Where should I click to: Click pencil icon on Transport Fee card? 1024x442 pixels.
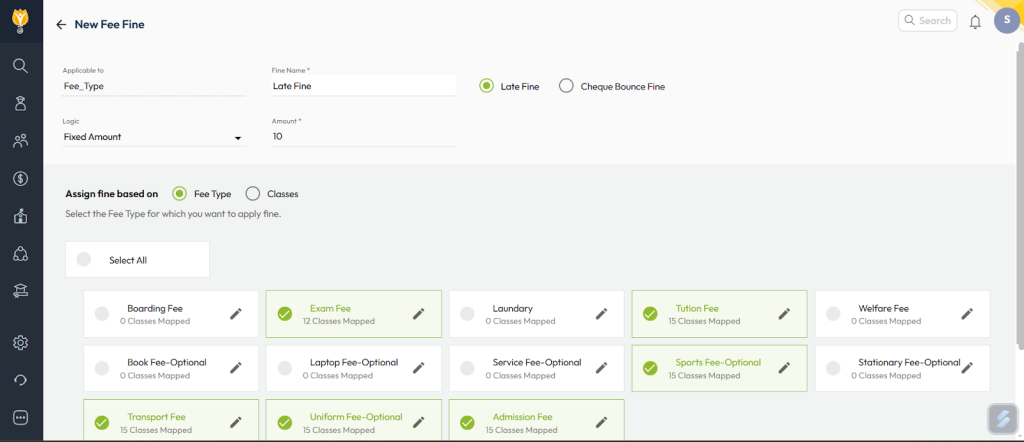coord(236,423)
